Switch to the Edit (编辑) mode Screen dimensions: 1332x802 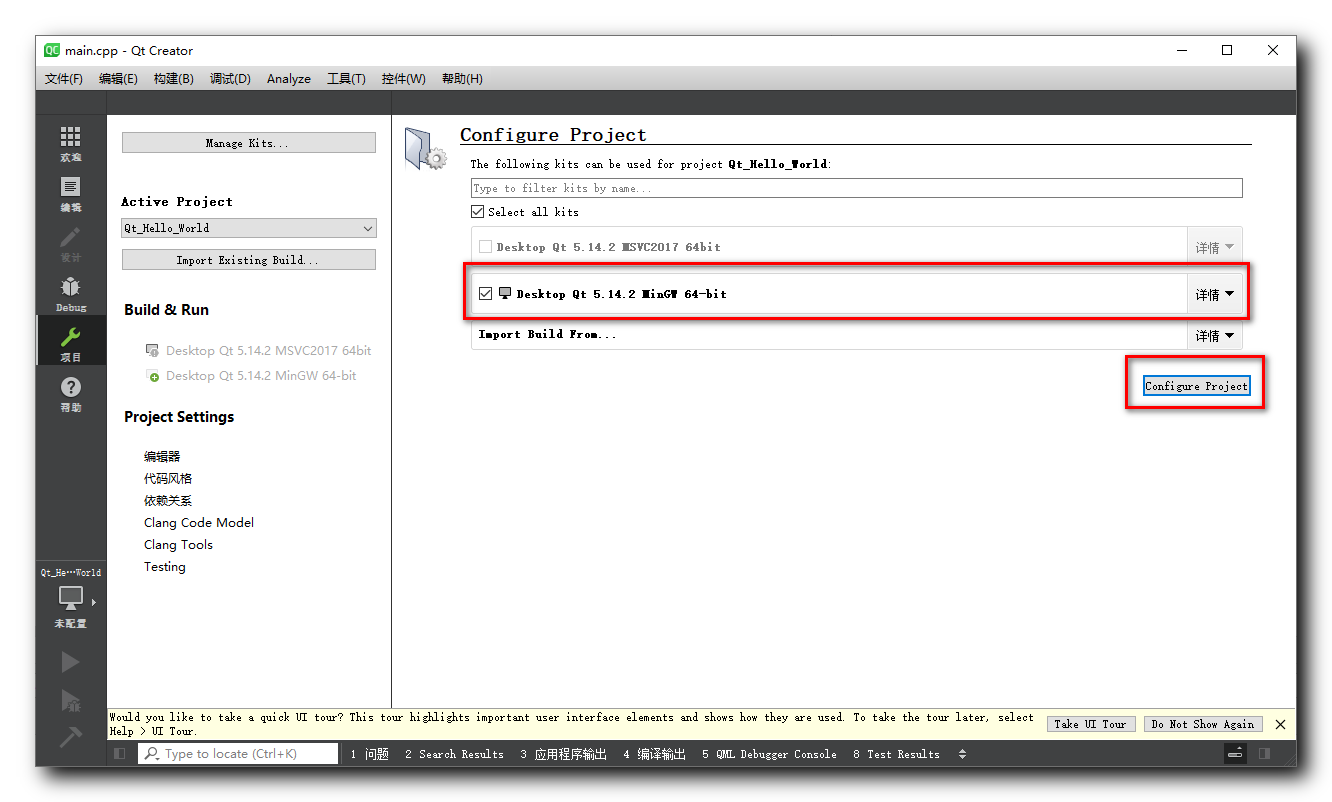click(70, 193)
